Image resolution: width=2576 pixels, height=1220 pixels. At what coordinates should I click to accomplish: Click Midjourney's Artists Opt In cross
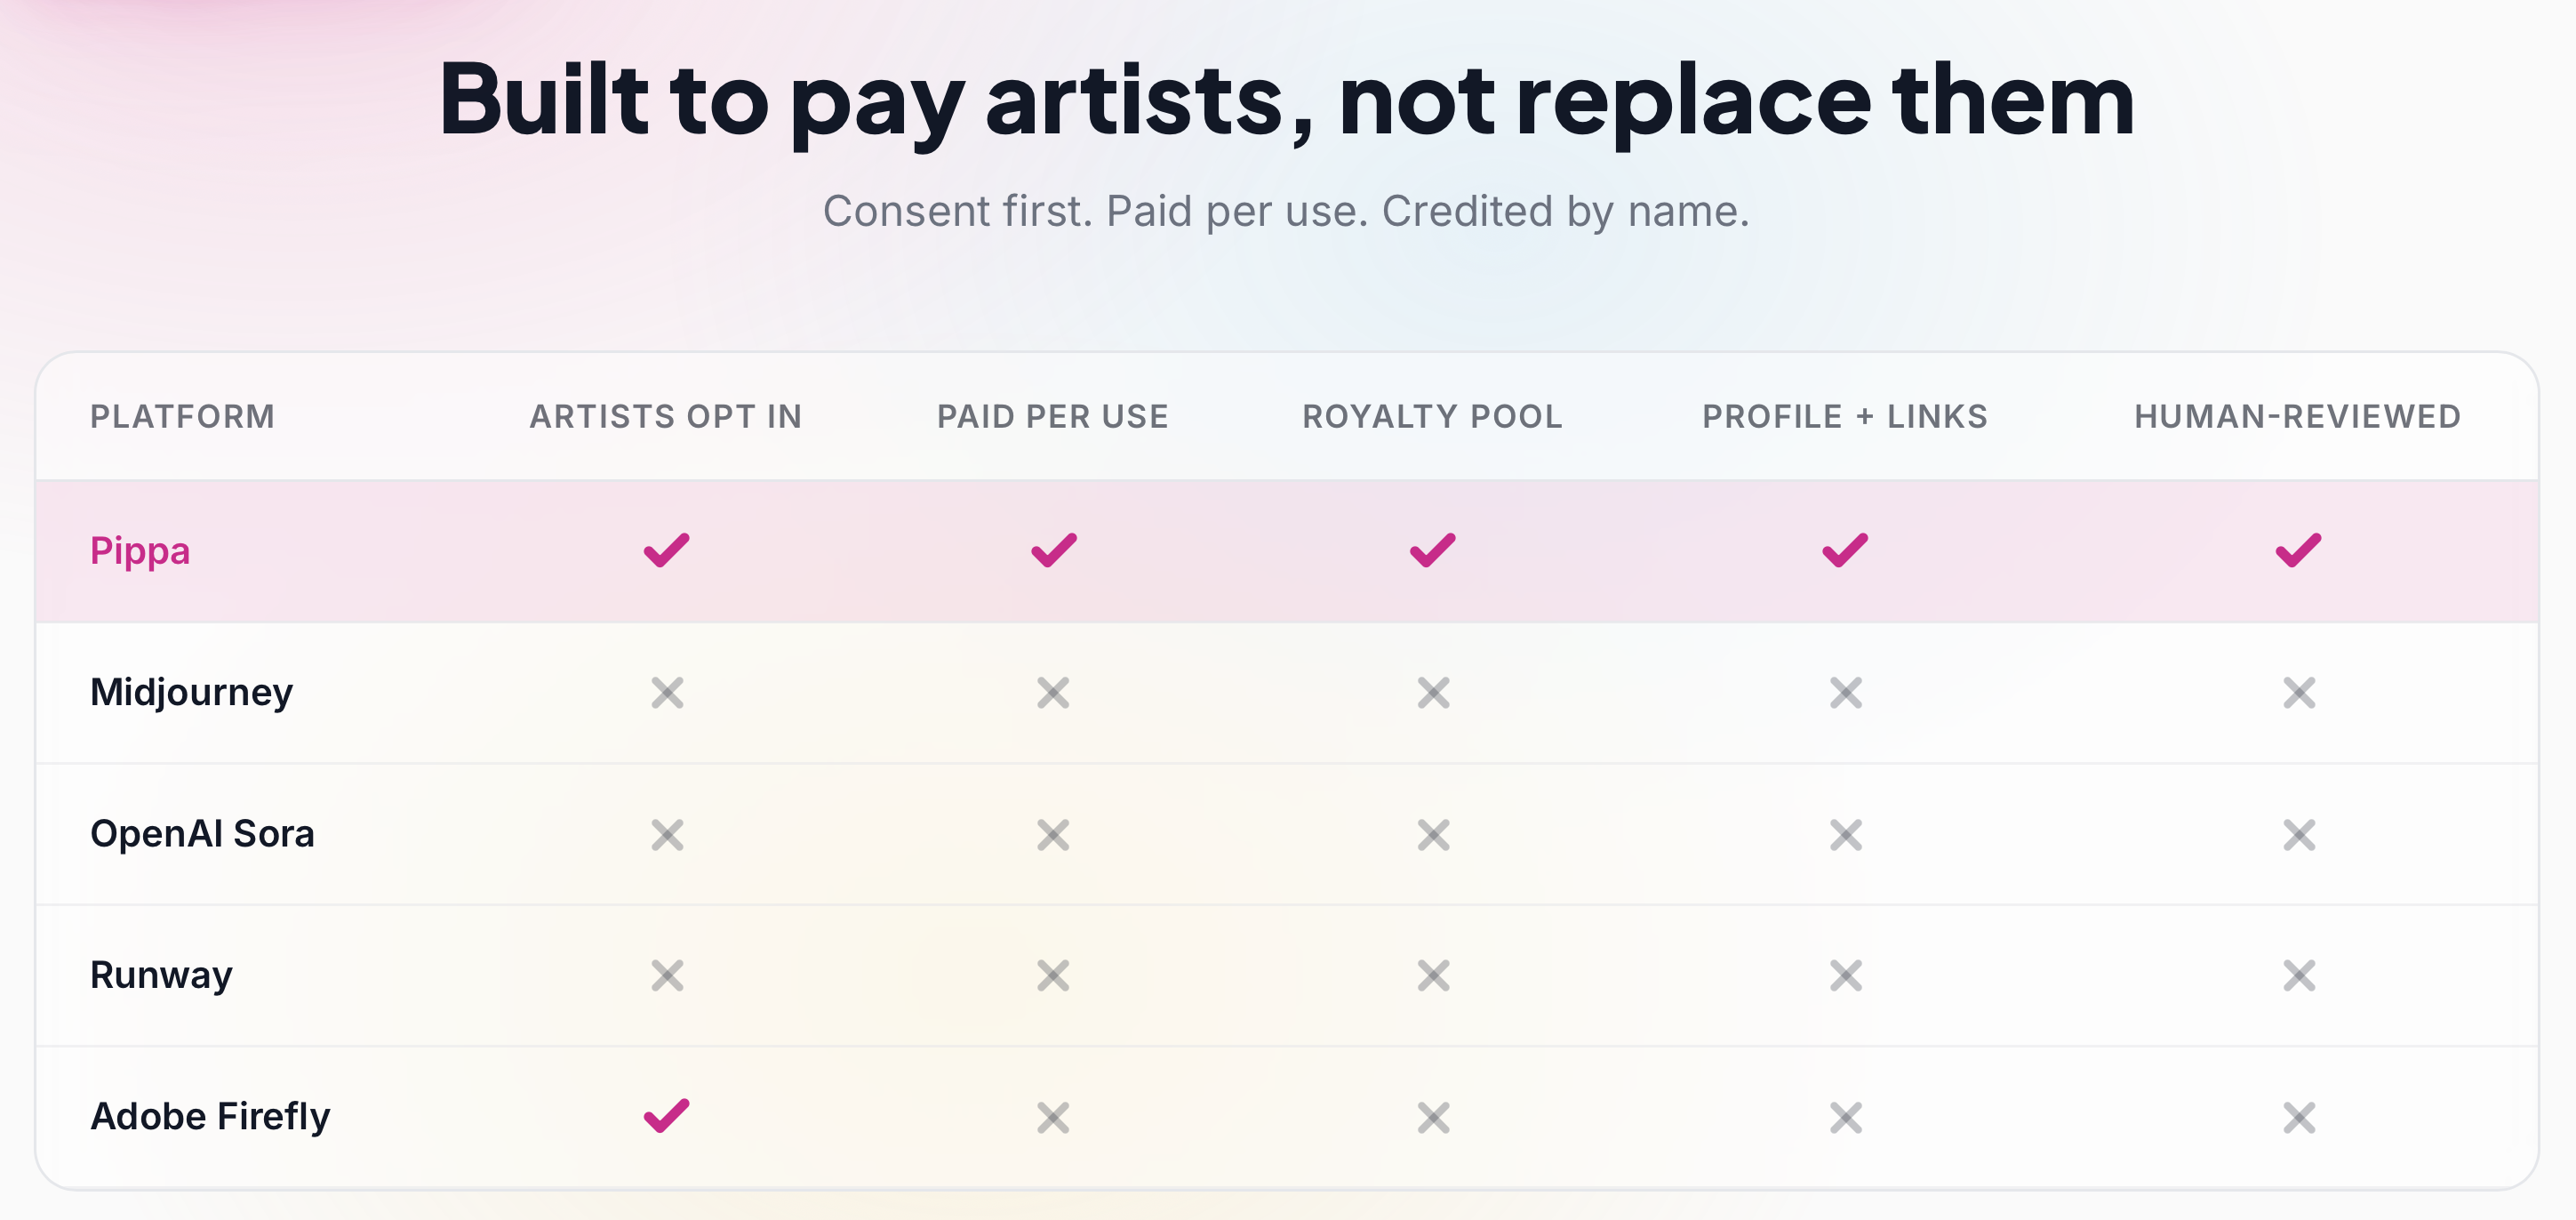click(667, 692)
